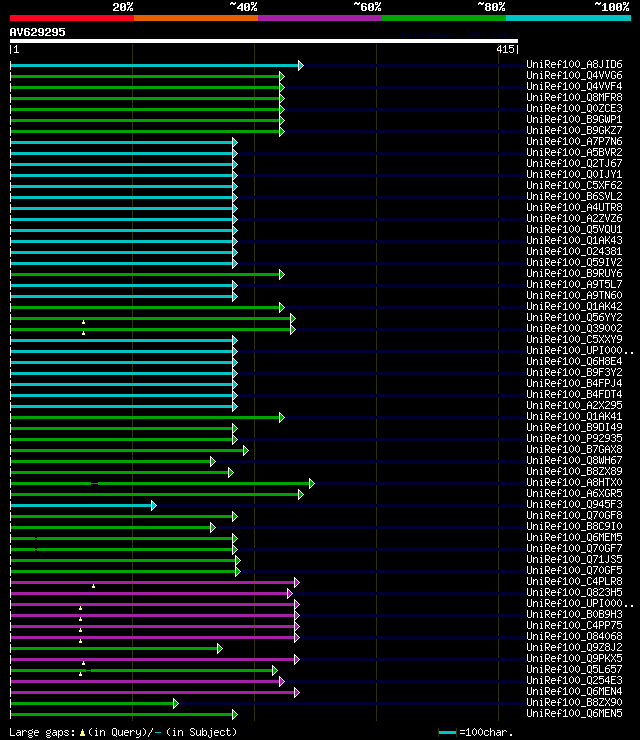640x740 pixels.
Task: Select hit label UniRef100_B8ZX90
Action: tap(574, 702)
